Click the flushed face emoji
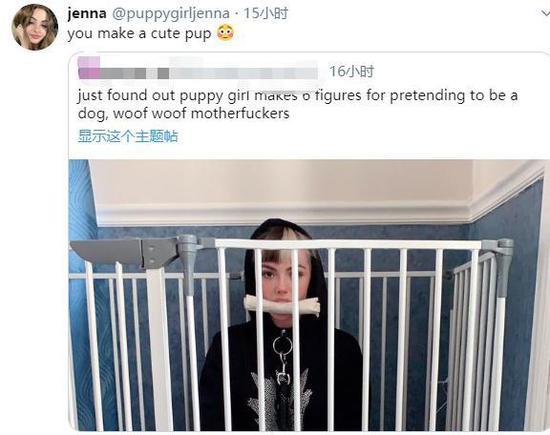Screen dimensions: 550x435 pyautogui.click(x=225, y=33)
